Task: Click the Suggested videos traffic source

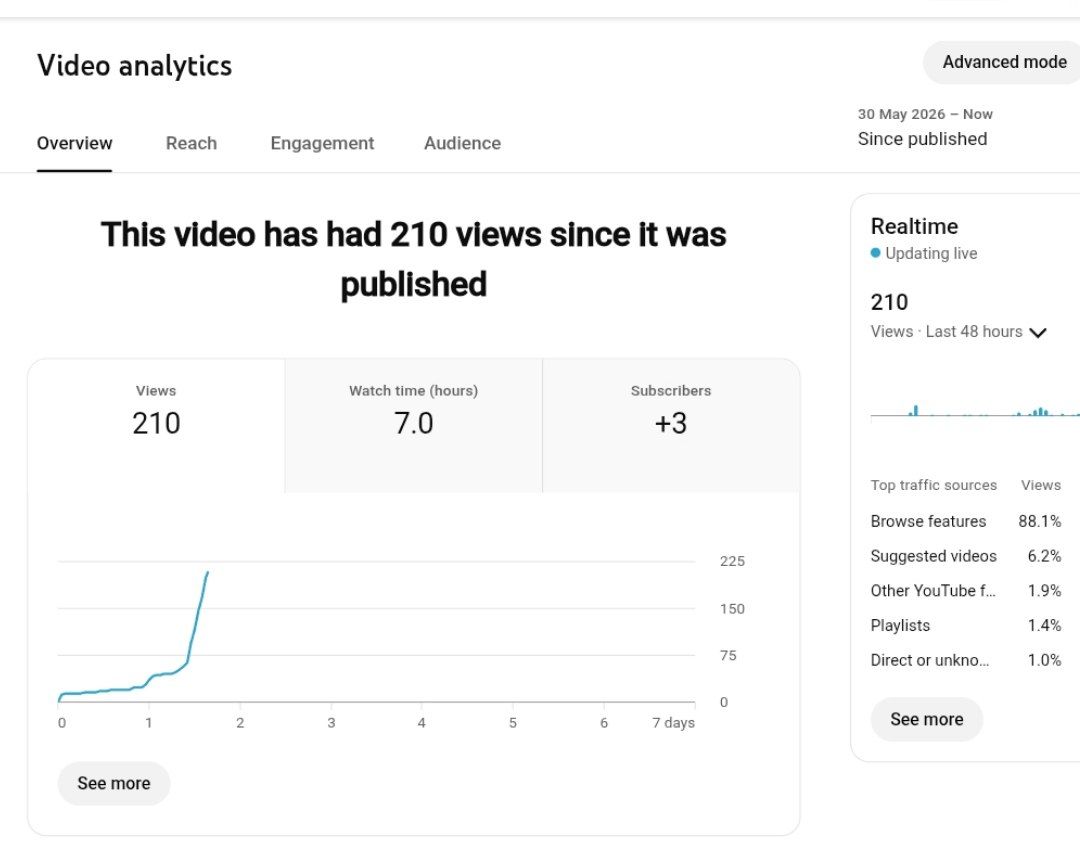Action: click(x=933, y=556)
